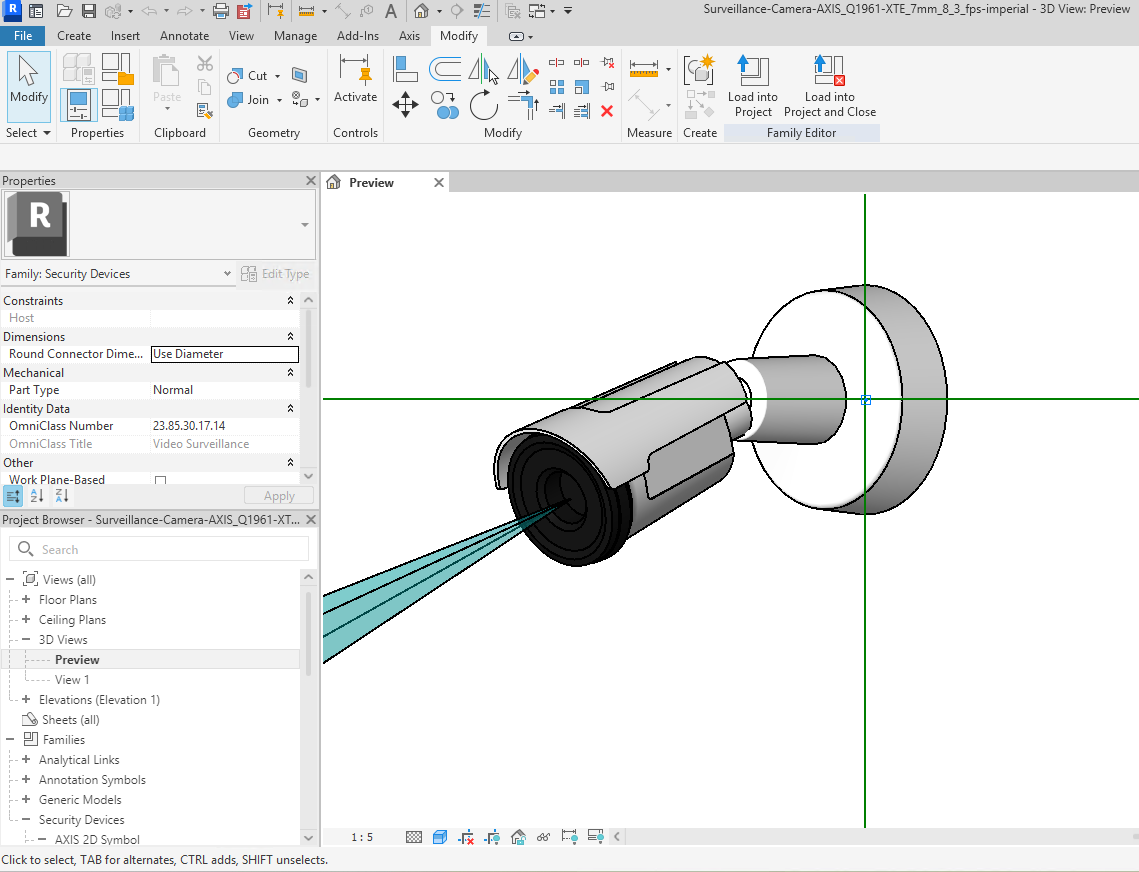The image size is (1139, 872).
Task: Click the Offset tool icon
Action: tap(445, 69)
